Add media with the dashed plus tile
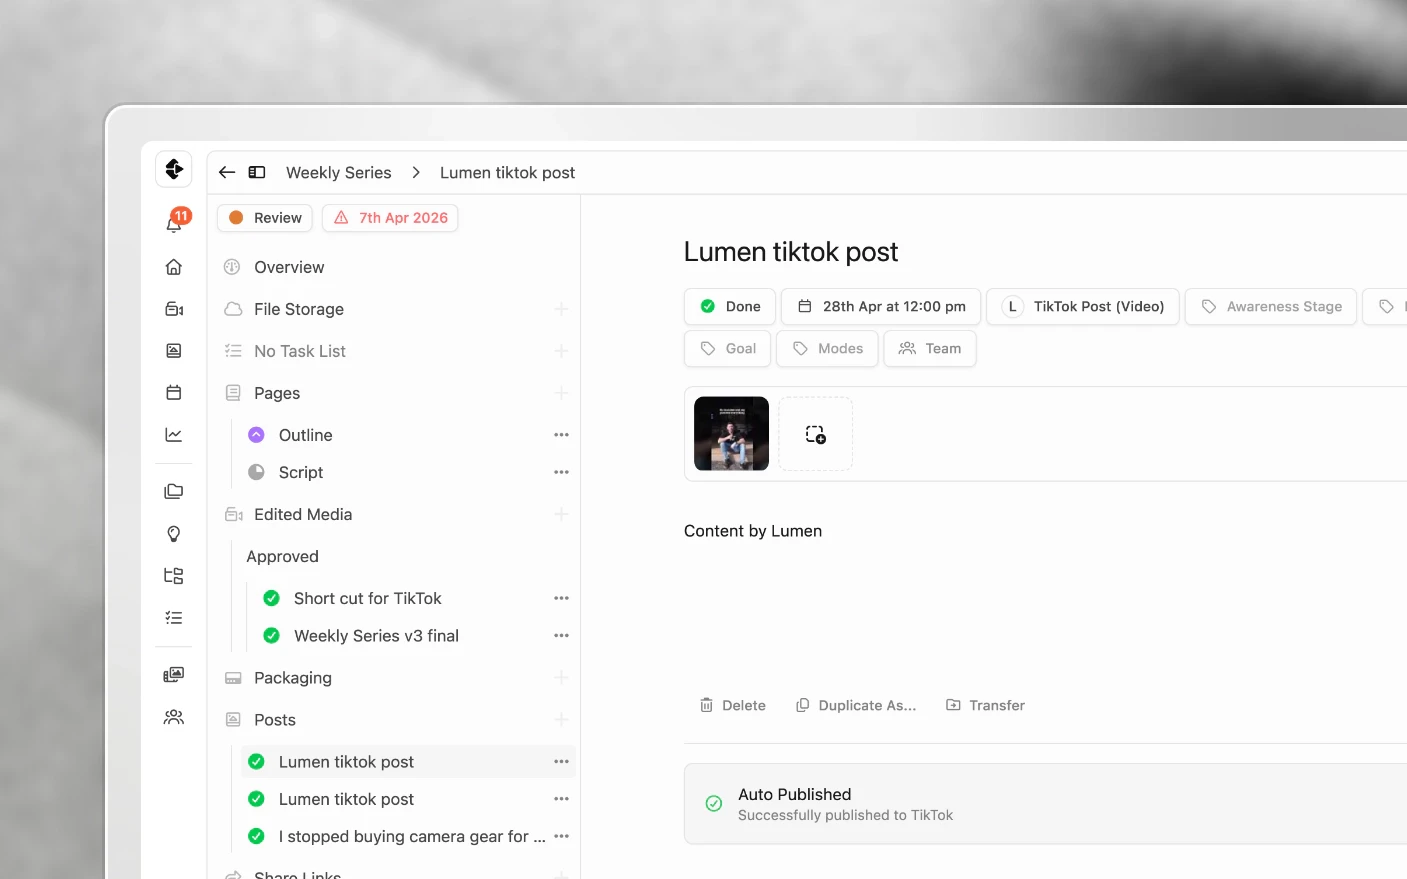Image resolution: width=1407 pixels, height=879 pixels. tap(816, 434)
